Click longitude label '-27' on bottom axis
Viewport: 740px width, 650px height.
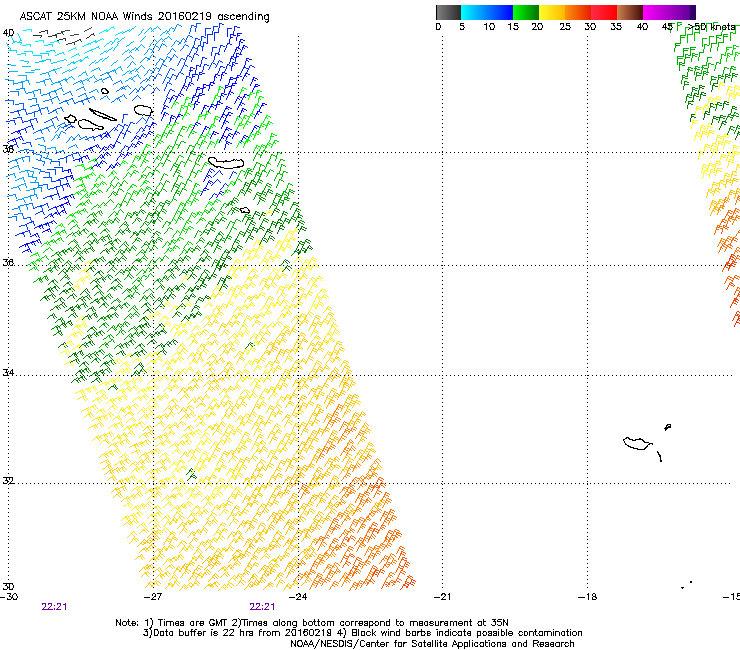click(x=153, y=597)
